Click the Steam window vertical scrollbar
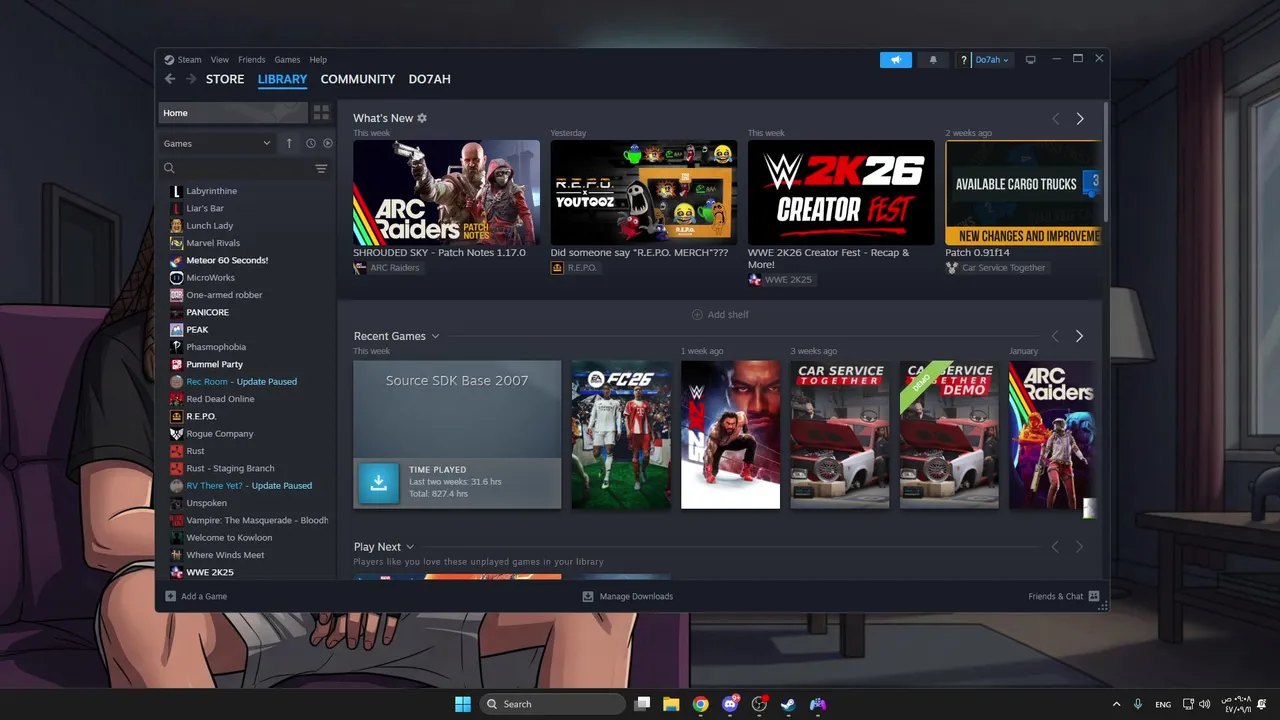This screenshot has width=1280, height=720. [1105, 161]
